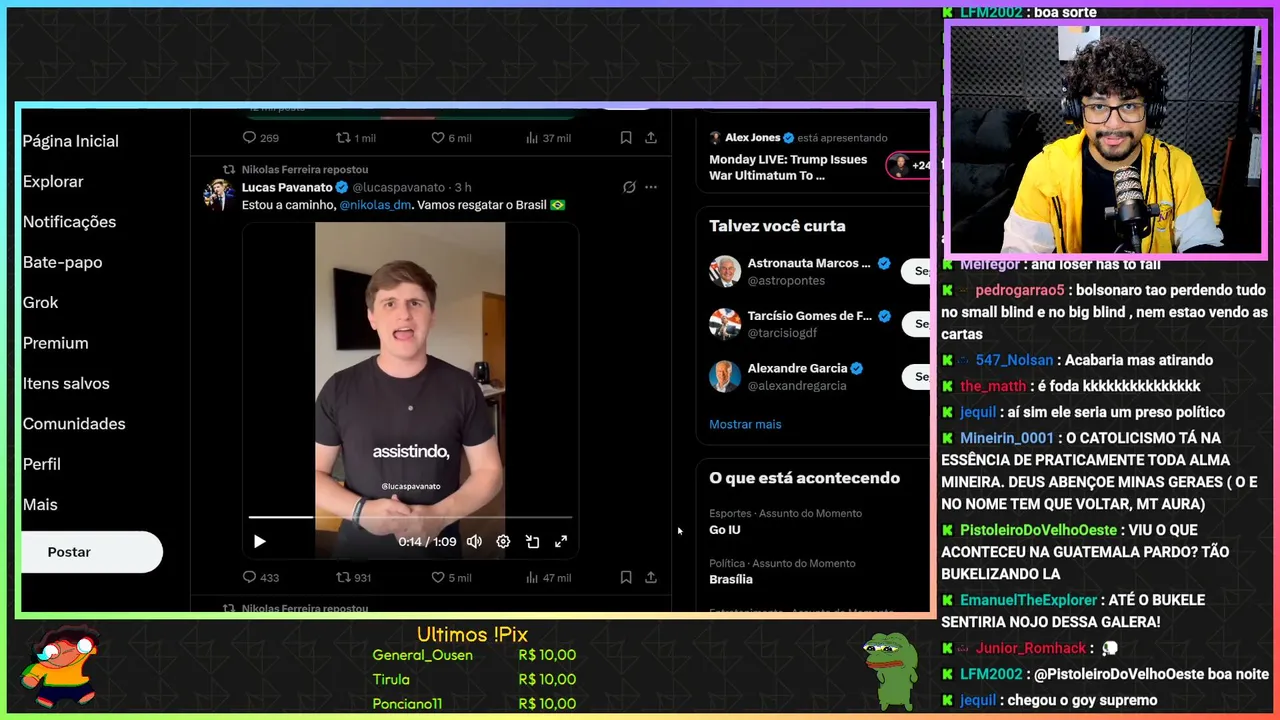The height and width of the screenshot is (720, 1280).
Task: Seek on the video progress bar
Action: pos(410,517)
